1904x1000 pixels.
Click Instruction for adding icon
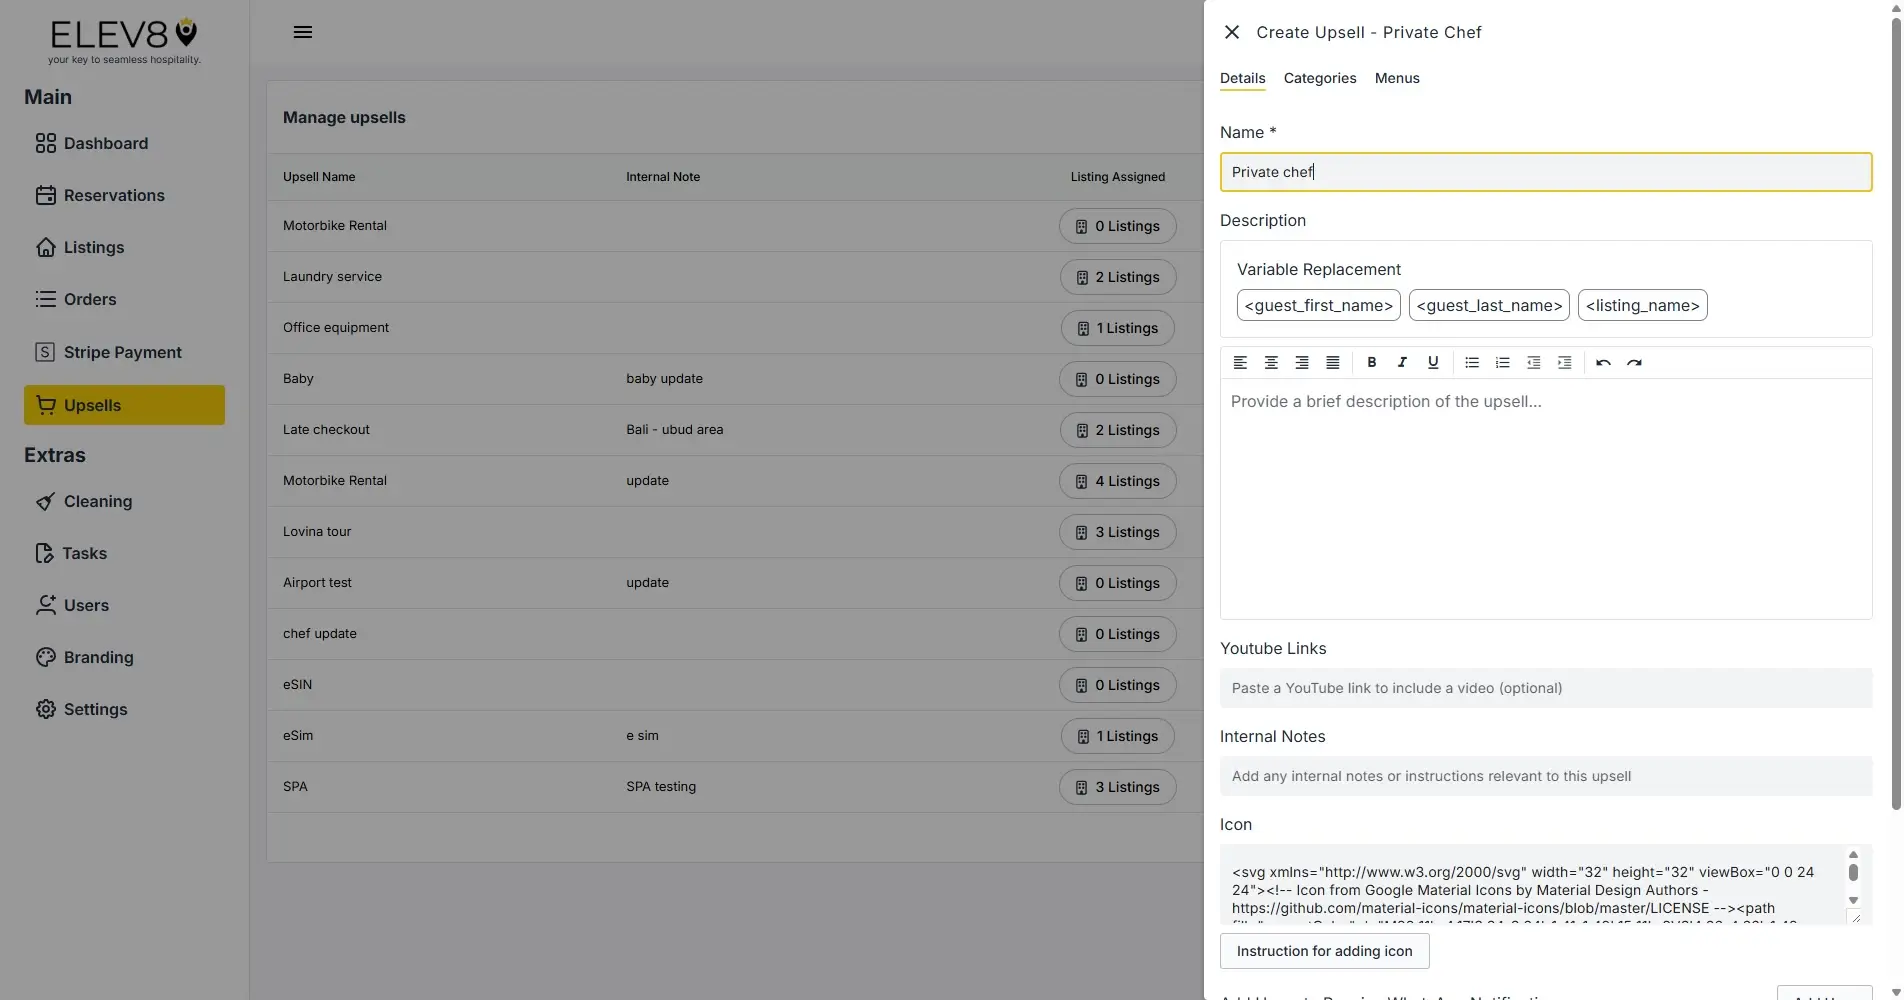pyautogui.click(x=1324, y=951)
